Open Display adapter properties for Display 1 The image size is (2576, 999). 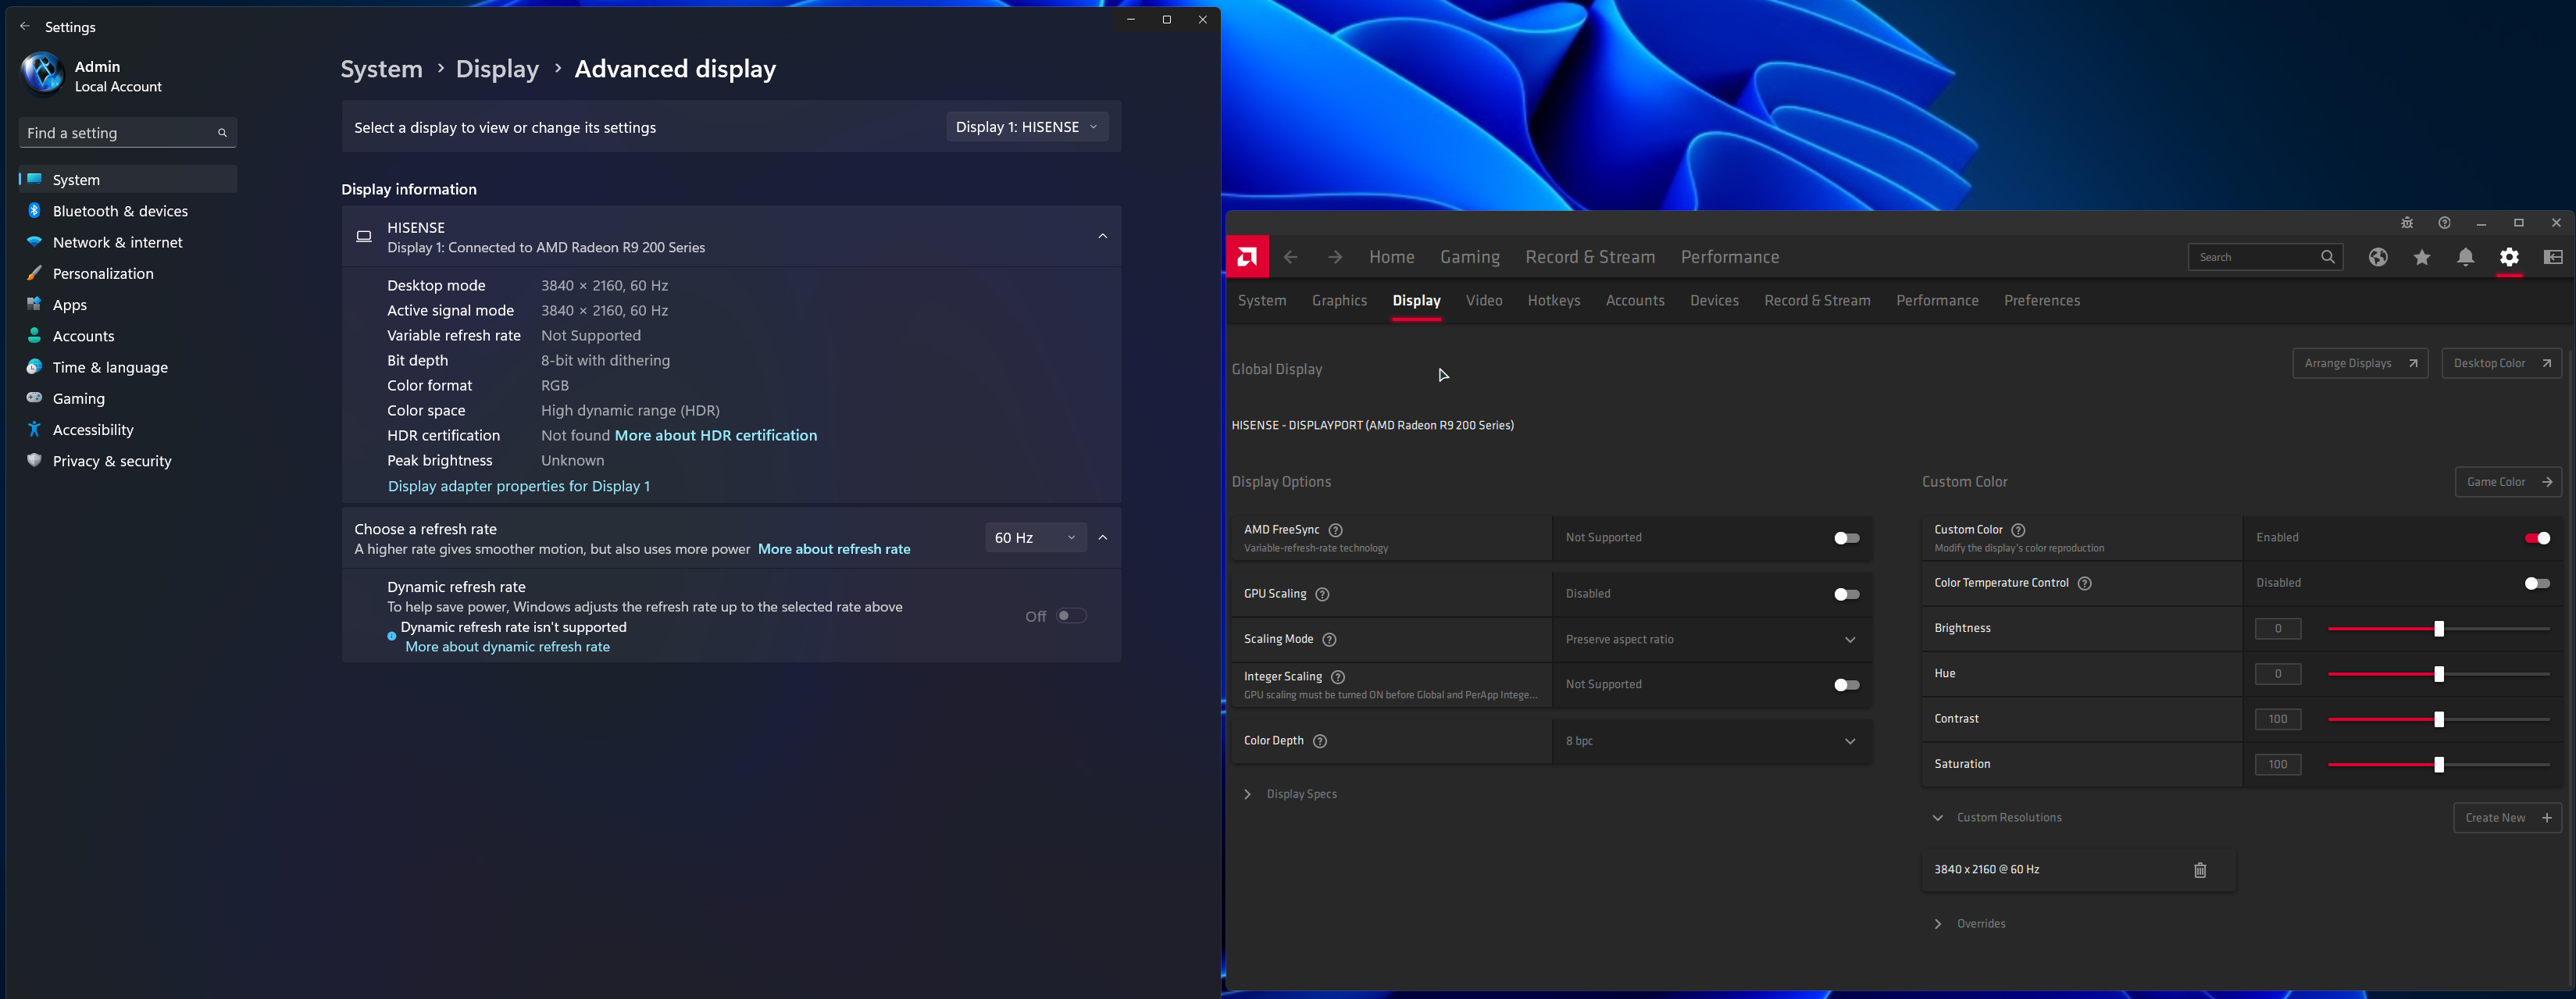coord(518,486)
